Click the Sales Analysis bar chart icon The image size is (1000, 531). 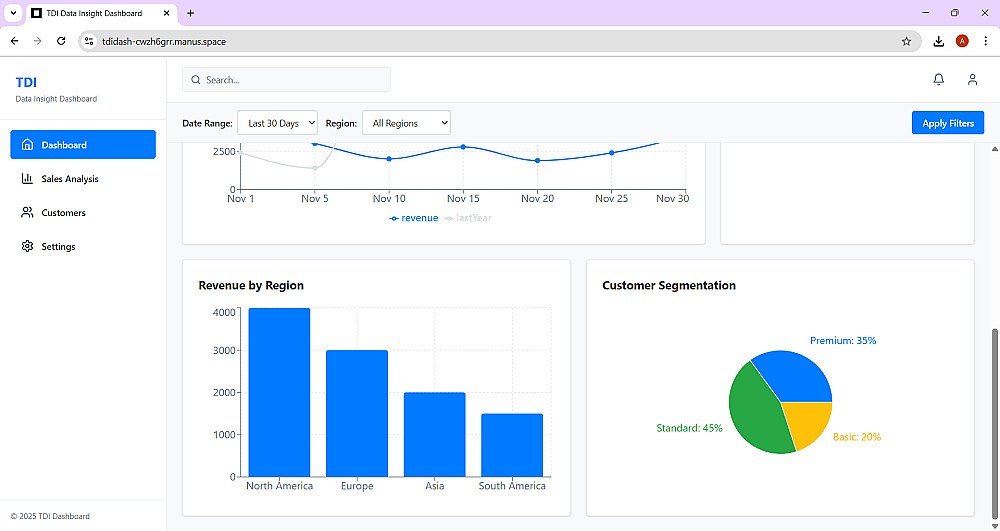coord(27,178)
